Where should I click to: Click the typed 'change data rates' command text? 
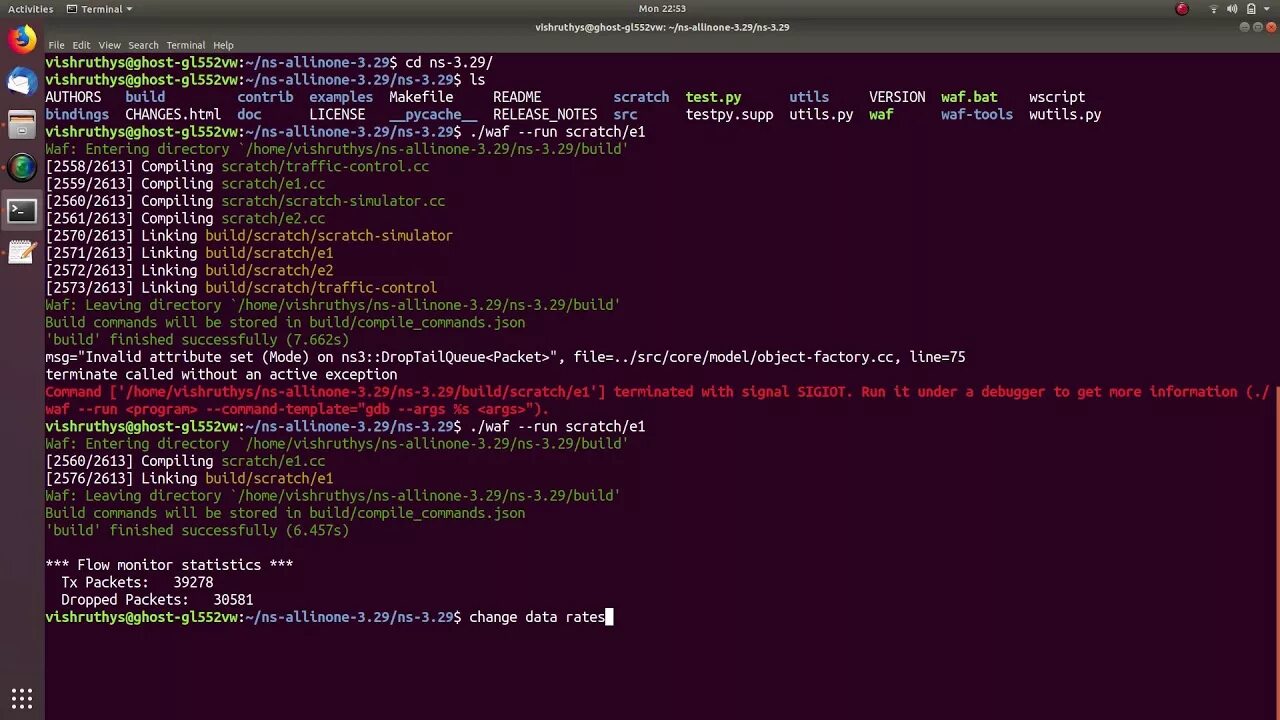[537, 617]
